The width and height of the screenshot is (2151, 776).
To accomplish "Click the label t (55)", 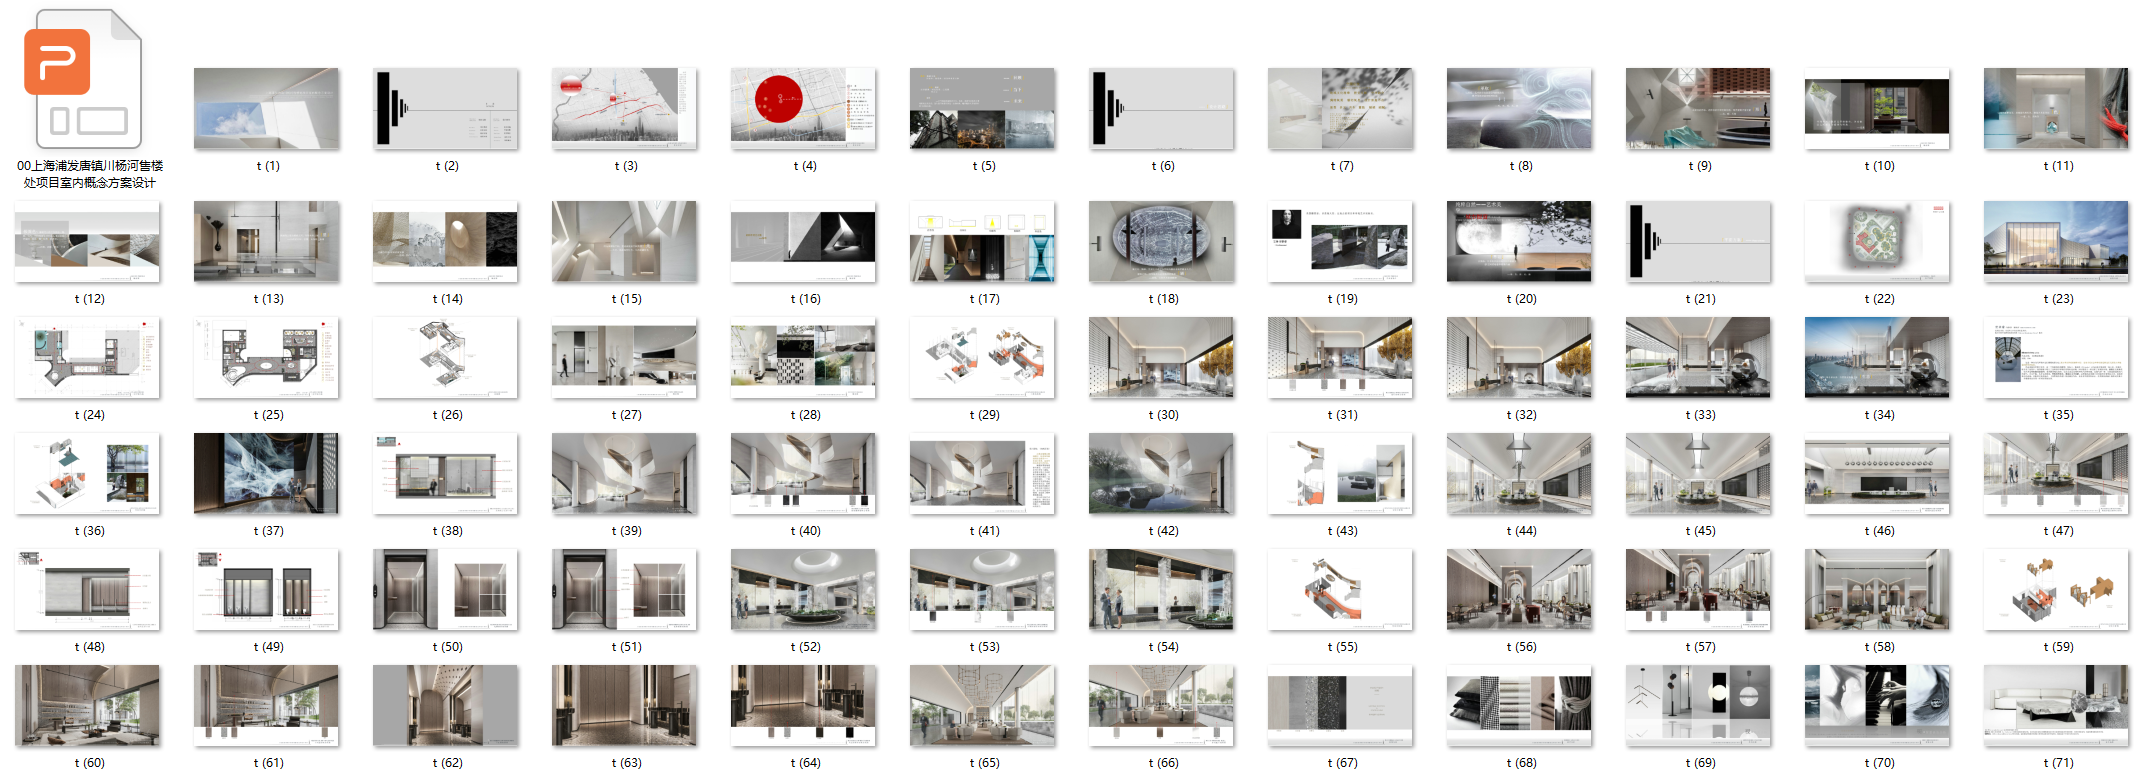I will click(1343, 647).
